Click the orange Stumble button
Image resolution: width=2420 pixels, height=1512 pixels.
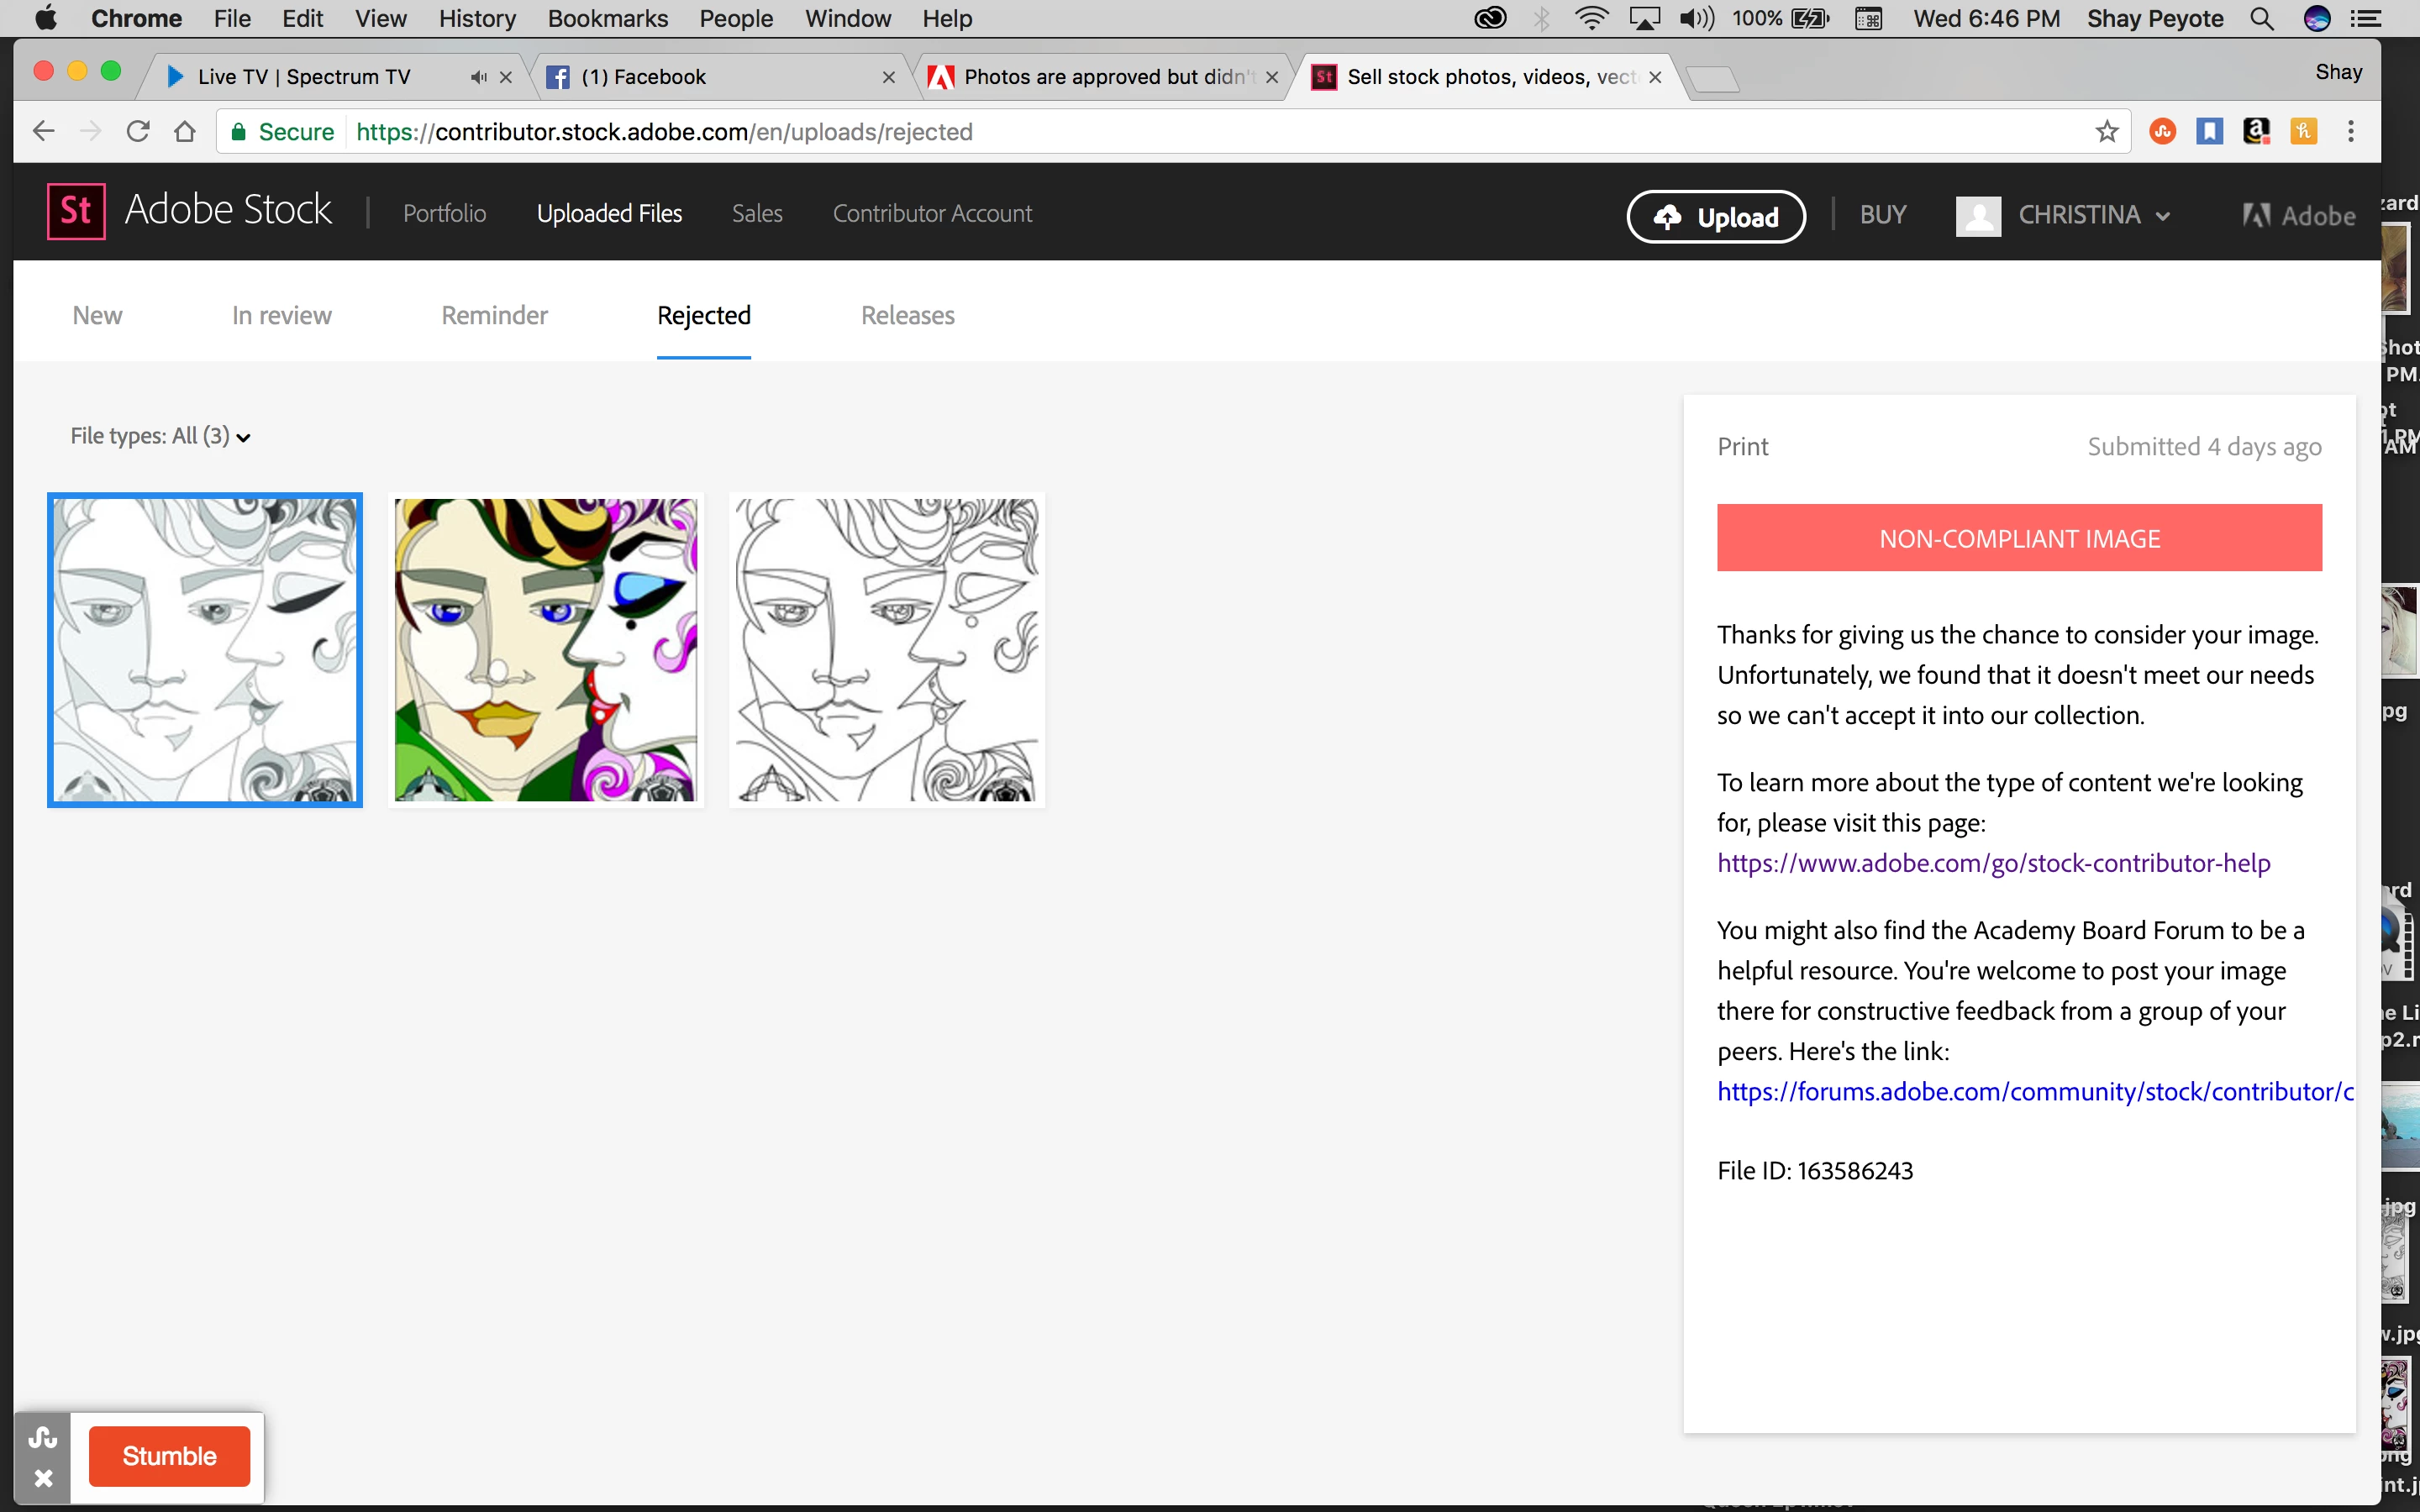pos(169,1456)
